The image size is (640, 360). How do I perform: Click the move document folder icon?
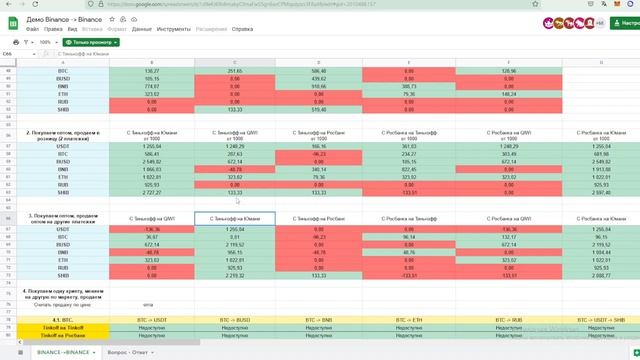[x=123, y=19]
